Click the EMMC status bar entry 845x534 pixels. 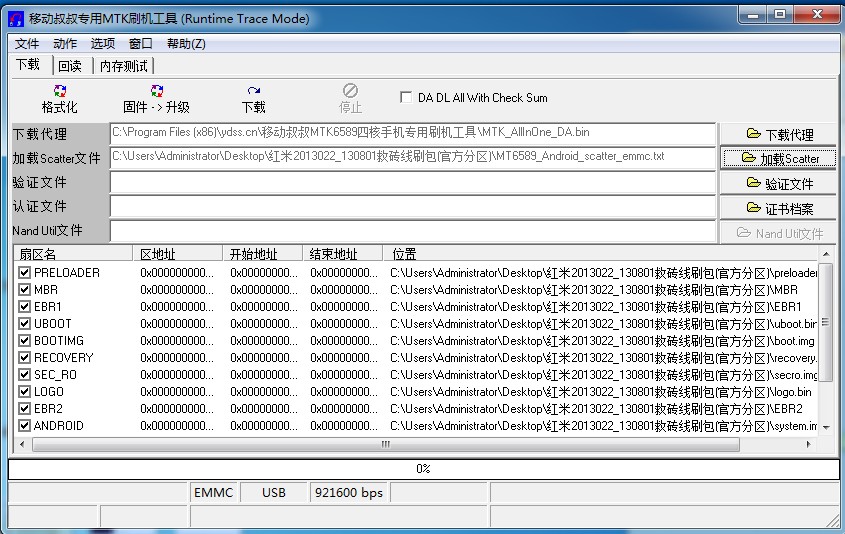tap(213, 493)
